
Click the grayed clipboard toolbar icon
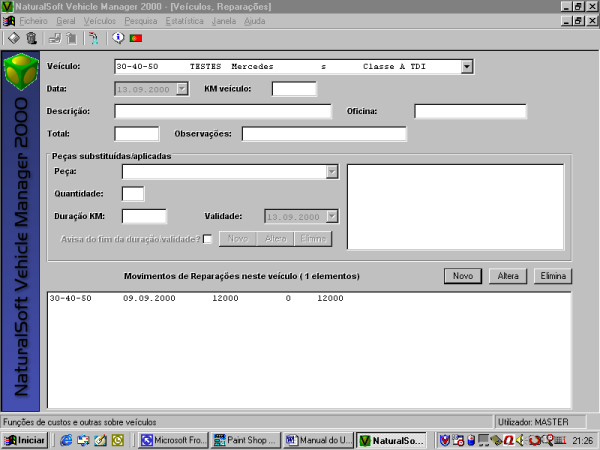coord(72,38)
